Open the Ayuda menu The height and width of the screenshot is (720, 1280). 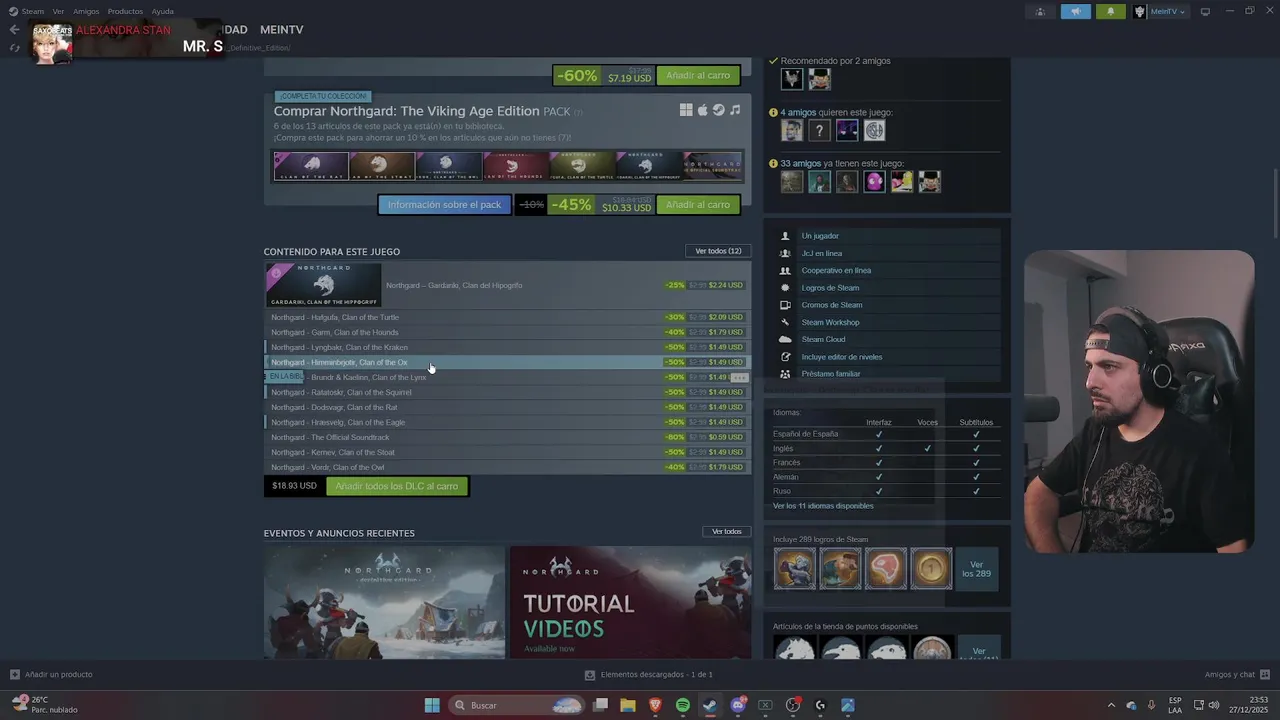coord(162,11)
